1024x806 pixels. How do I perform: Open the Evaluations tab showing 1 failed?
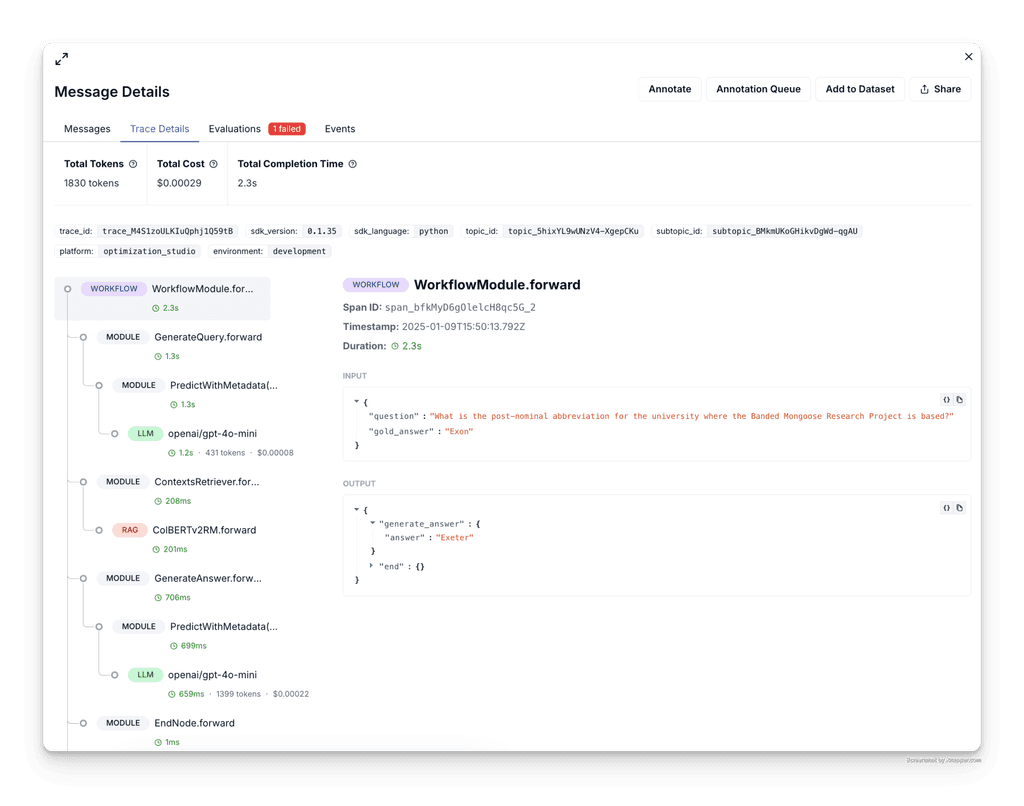[234, 128]
